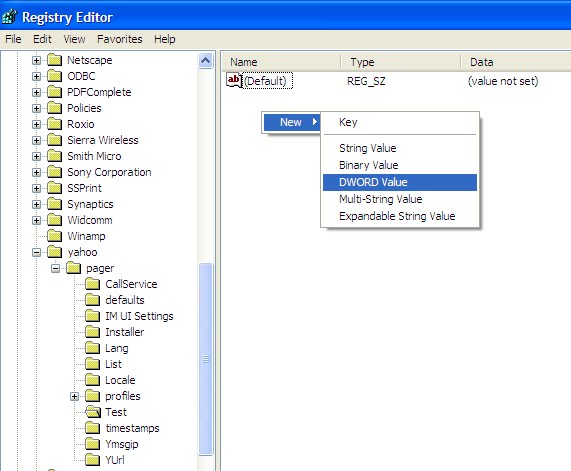Open the Help menu
Image resolution: width=571 pixels, height=471 pixels.
(165, 39)
